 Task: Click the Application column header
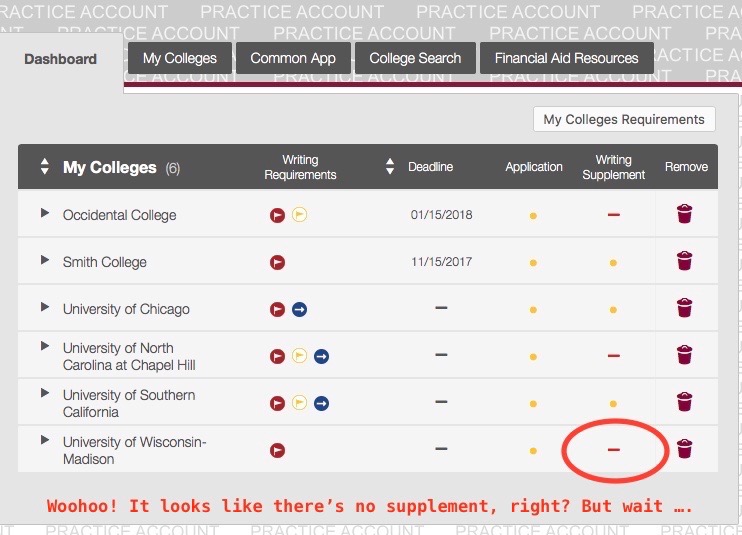coord(534,167)
